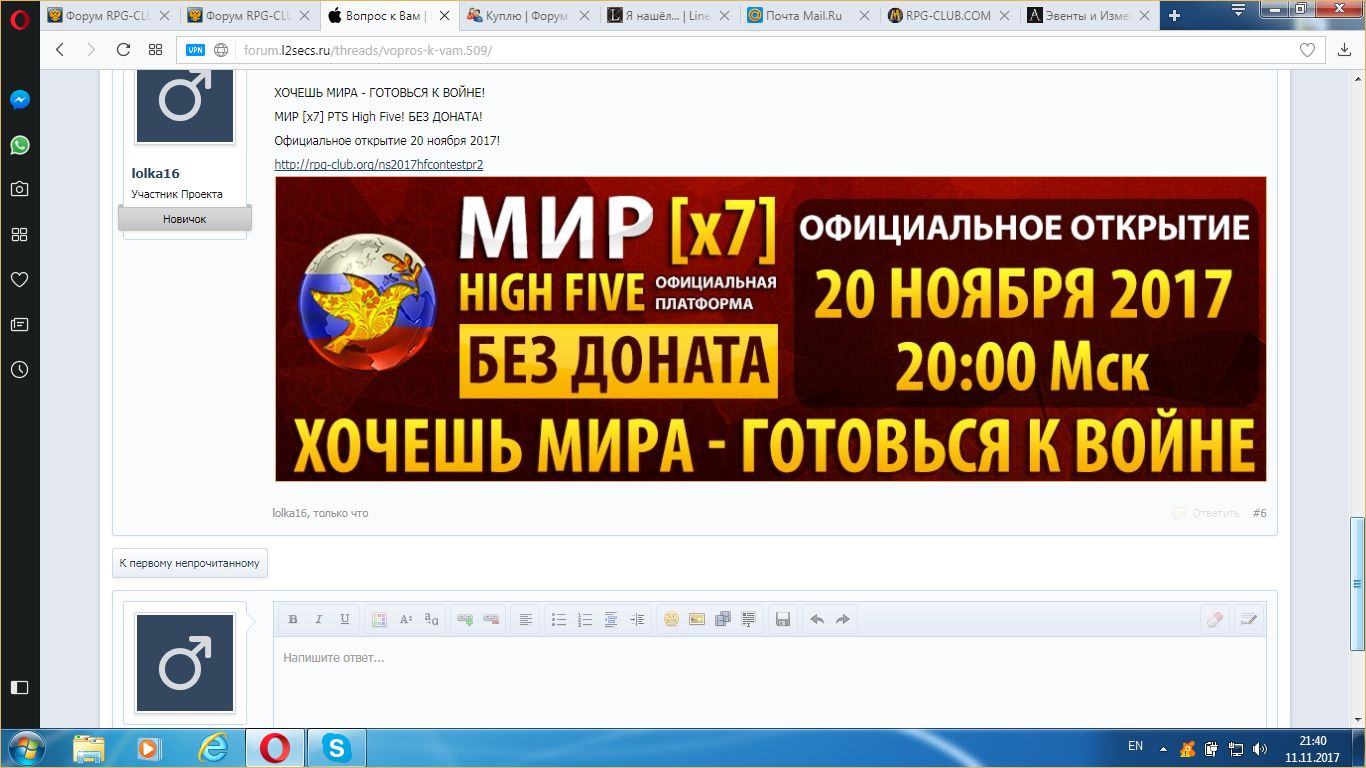Click the save draft floppy icon

(783, 620)
